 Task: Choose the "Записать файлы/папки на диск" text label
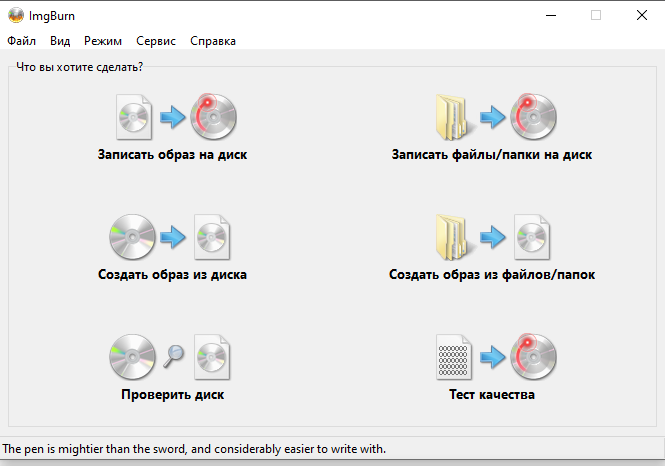tap(492, 155)
